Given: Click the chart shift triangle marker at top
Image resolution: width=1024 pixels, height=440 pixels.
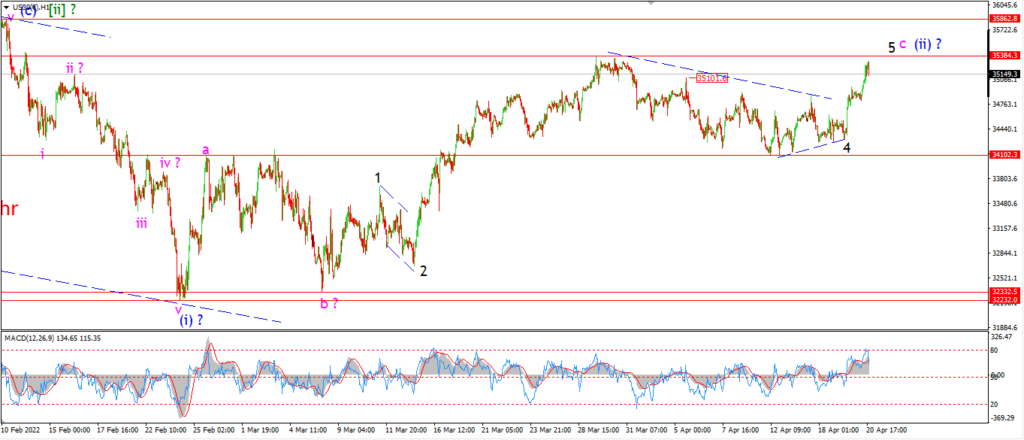Looking at the screenshot, I should (x=650, y=3).
